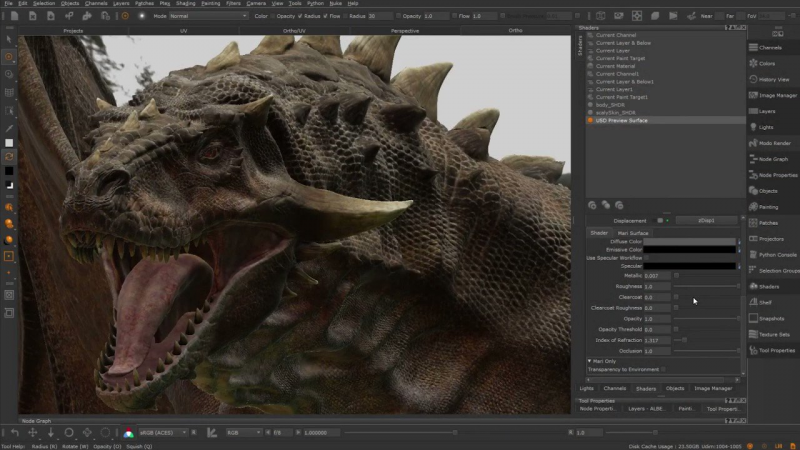Click the Diffuse Color swatch
800x450 pixels.
(x=690, y=242)
